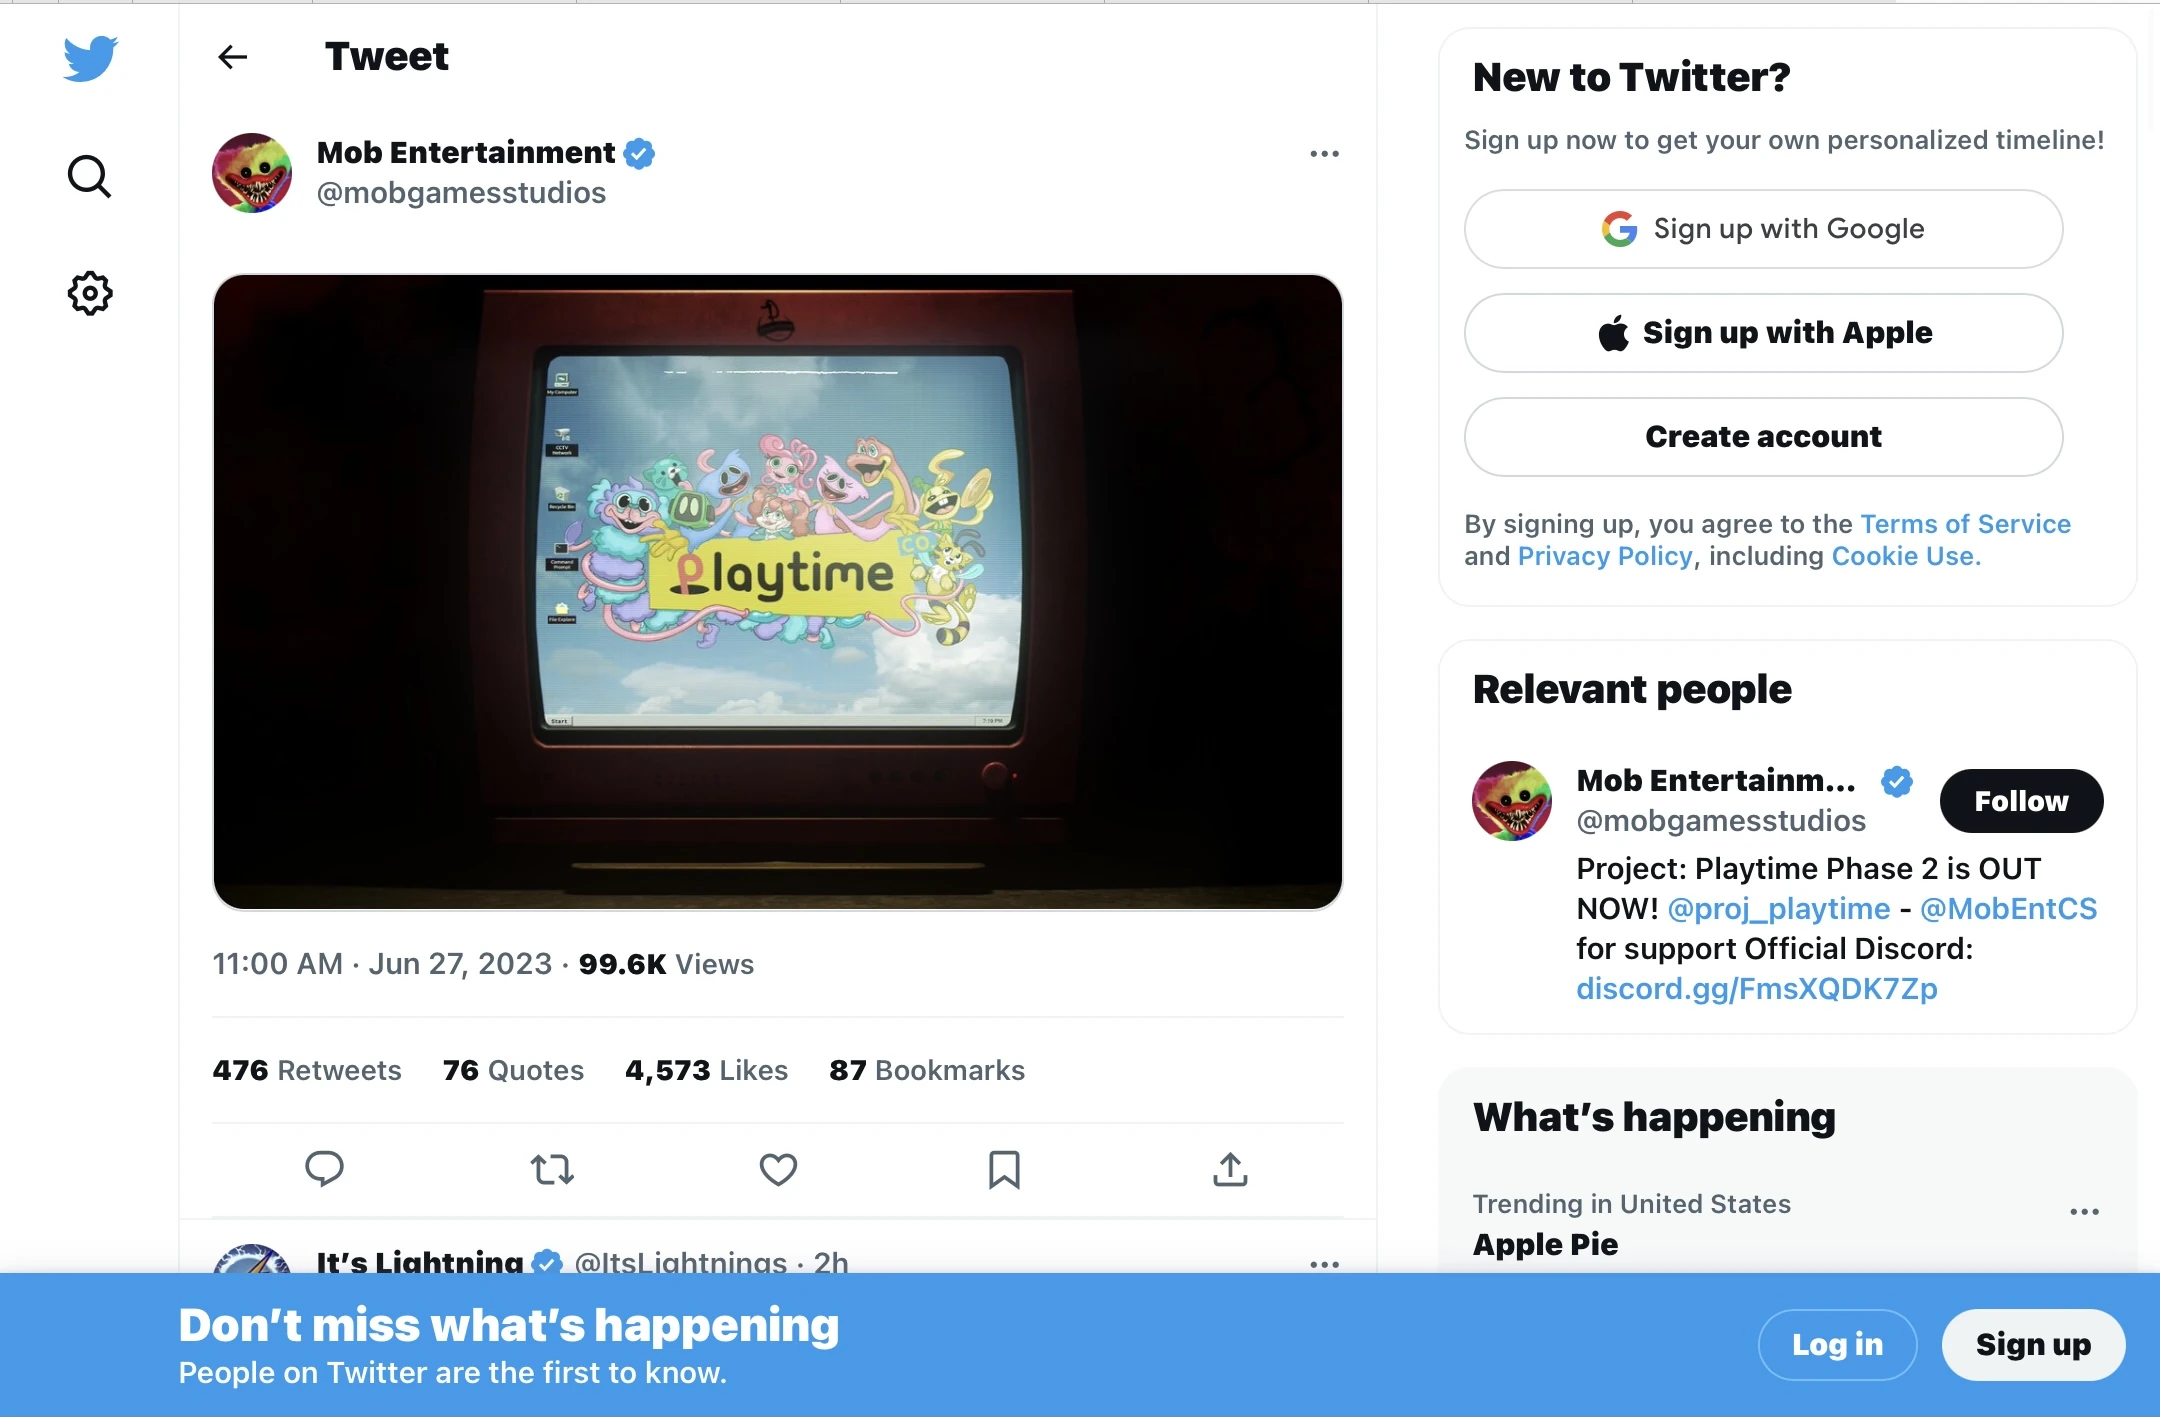Open more options for Apple Pie trend
This screenshot has width=2160, height=1417.
(x=2084, y=1212)
